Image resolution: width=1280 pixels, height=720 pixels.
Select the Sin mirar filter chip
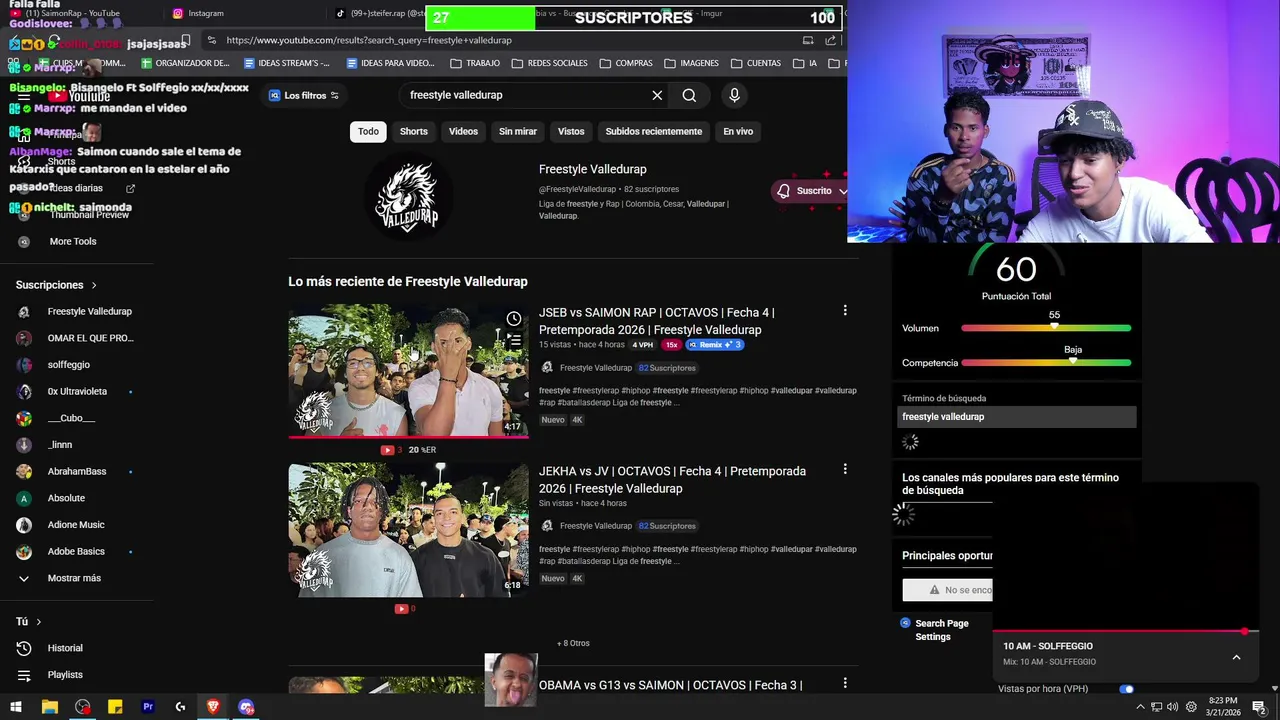click(518, 131)
